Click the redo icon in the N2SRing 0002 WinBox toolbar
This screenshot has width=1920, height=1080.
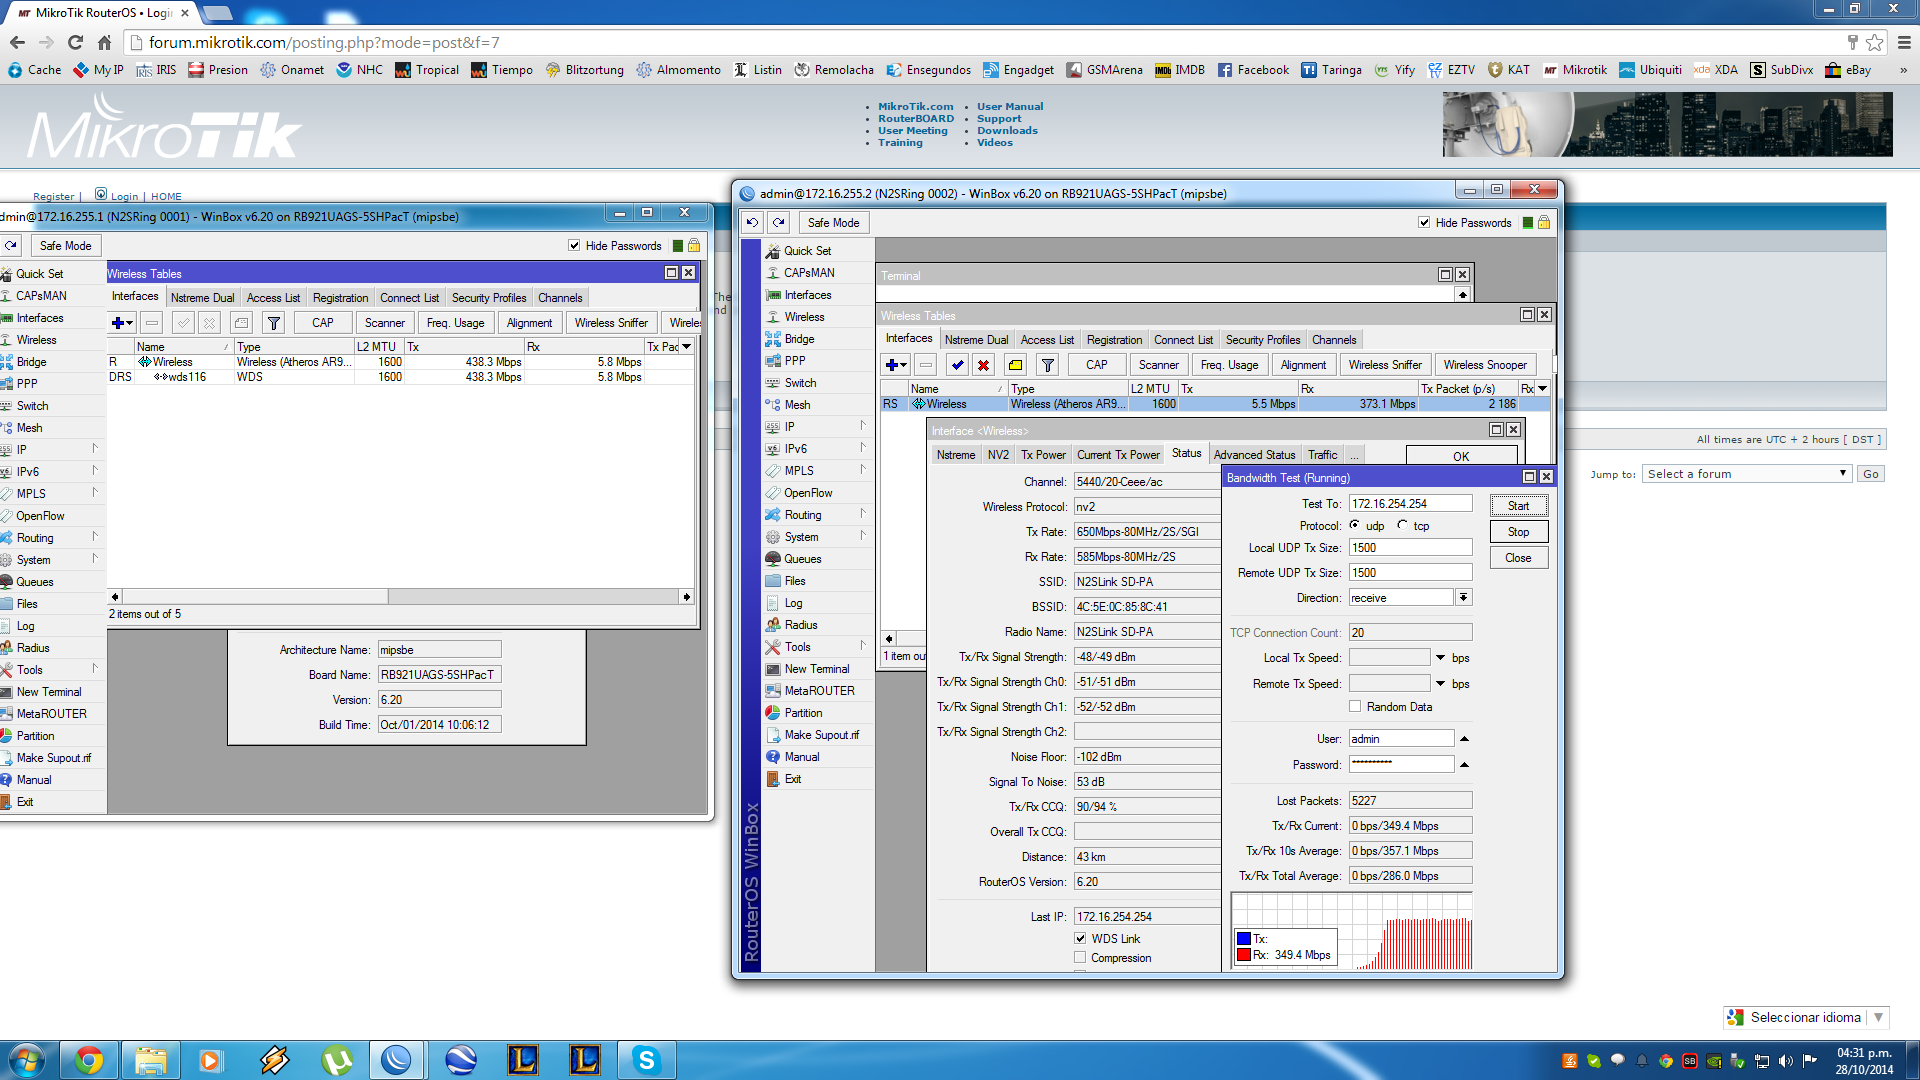778,223
